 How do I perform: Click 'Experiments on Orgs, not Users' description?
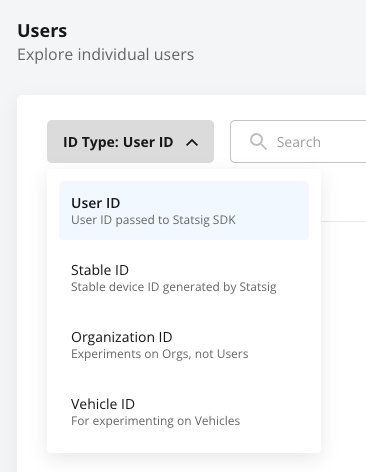160,354
